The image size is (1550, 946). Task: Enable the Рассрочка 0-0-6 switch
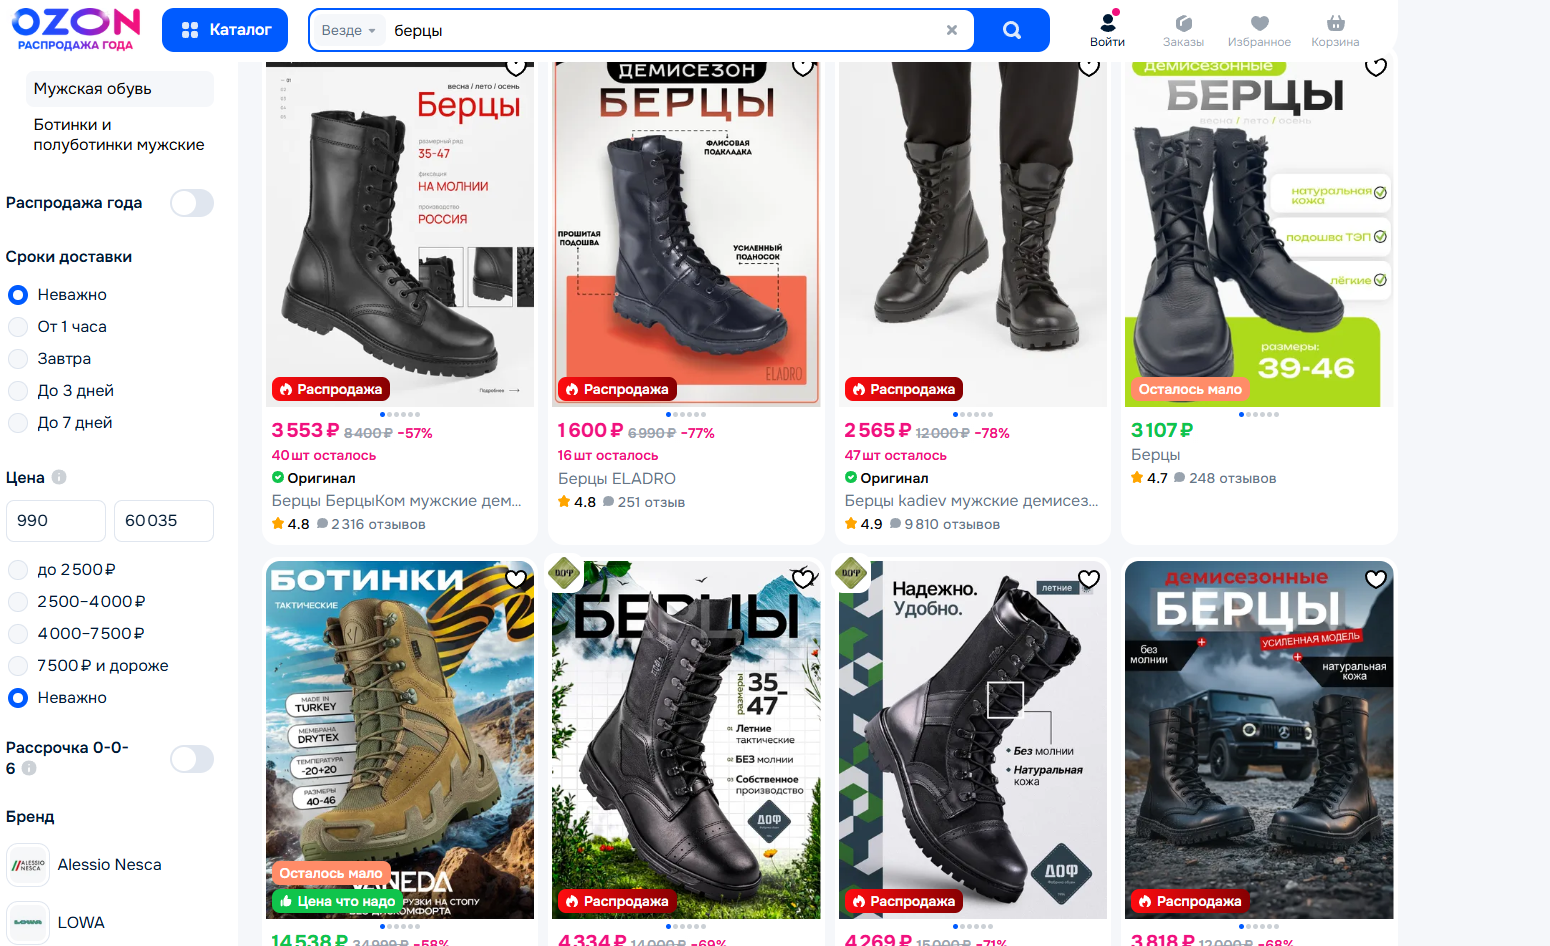click(x=192, y=759)
